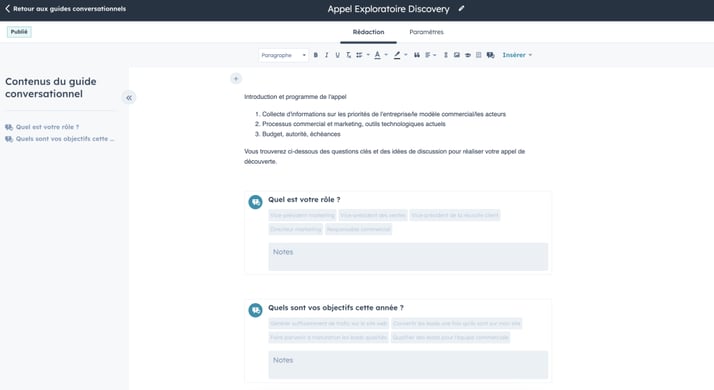Insert a blockquote with the quote icon
This screenshot has width=714, height=390.
[417, 55]
